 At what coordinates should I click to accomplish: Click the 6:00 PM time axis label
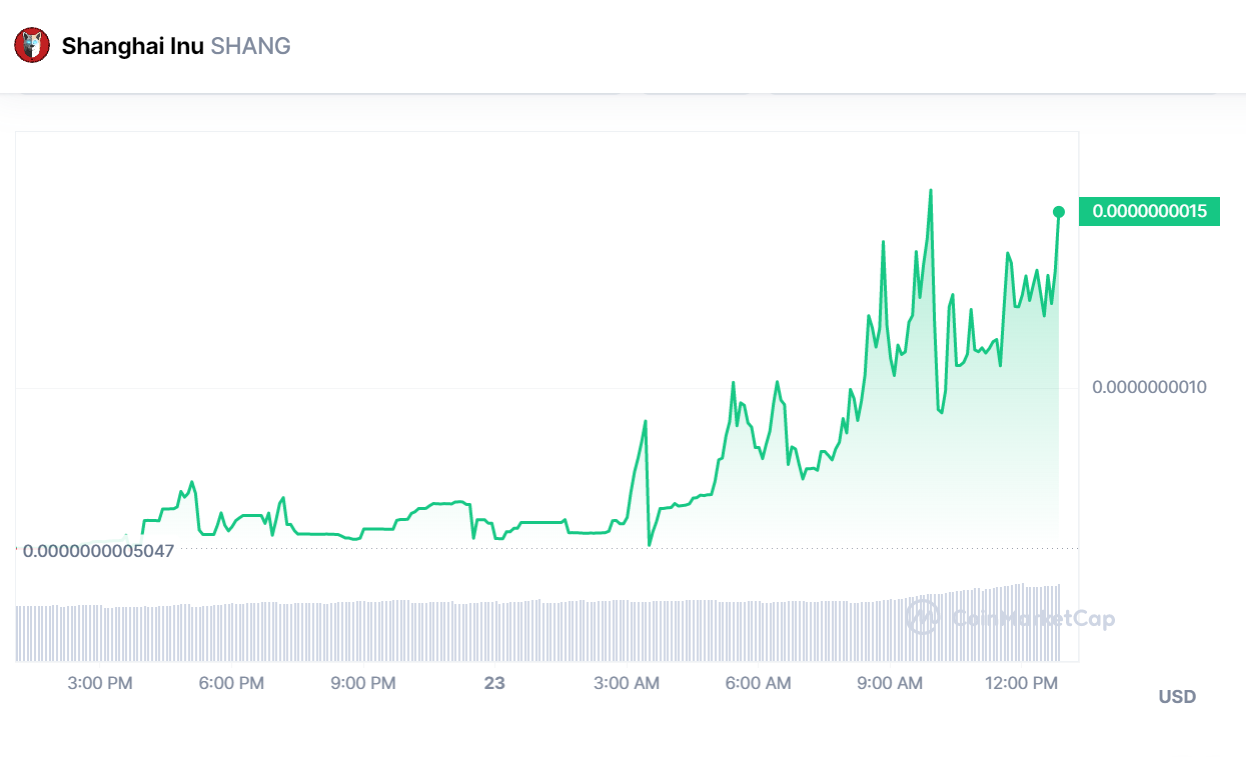[232, 684]
